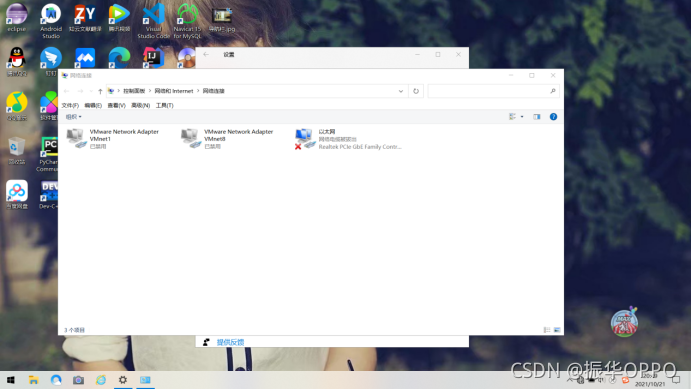Image resolution: width=692 pixels, height=389 pixels.
Task: Click the taskbar date 2021/10/21
Action: point(650,384)
